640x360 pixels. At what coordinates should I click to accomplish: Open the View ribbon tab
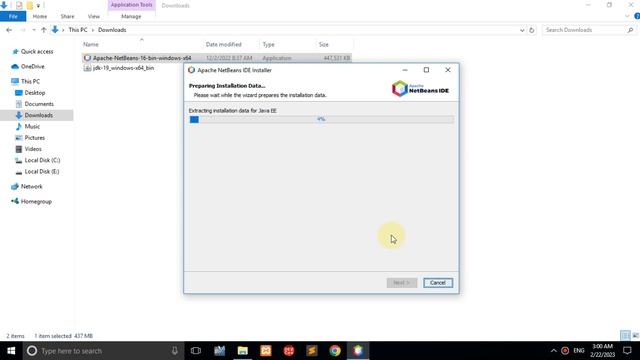(93, 16)
